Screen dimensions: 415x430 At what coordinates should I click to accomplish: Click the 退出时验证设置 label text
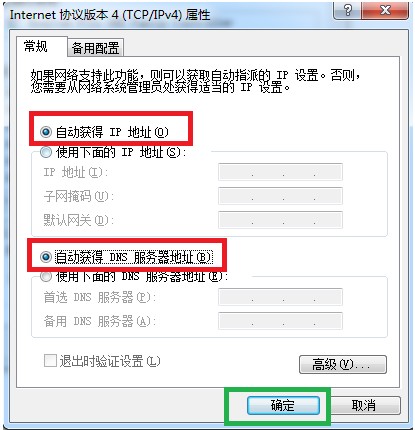point(110,361)
